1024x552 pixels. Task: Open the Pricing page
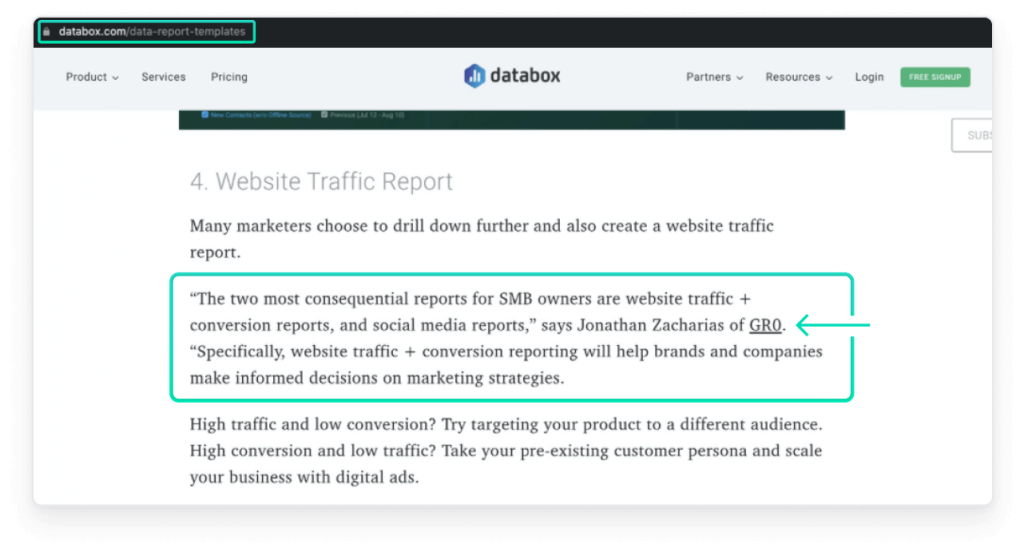(x=229, y=77)
